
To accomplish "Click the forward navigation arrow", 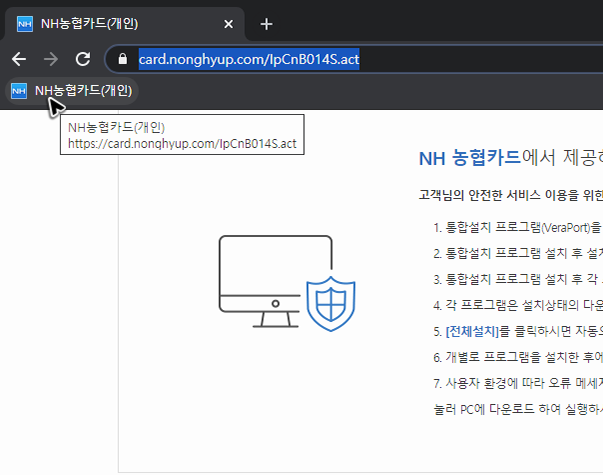I will tap(51, 59).
